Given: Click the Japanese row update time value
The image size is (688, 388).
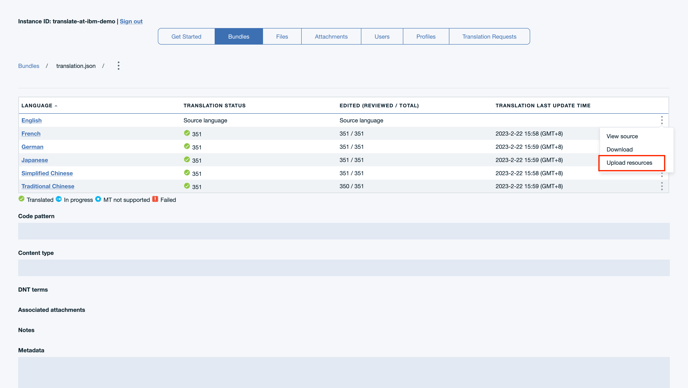Looking at the screenshot, I should 529,160.
